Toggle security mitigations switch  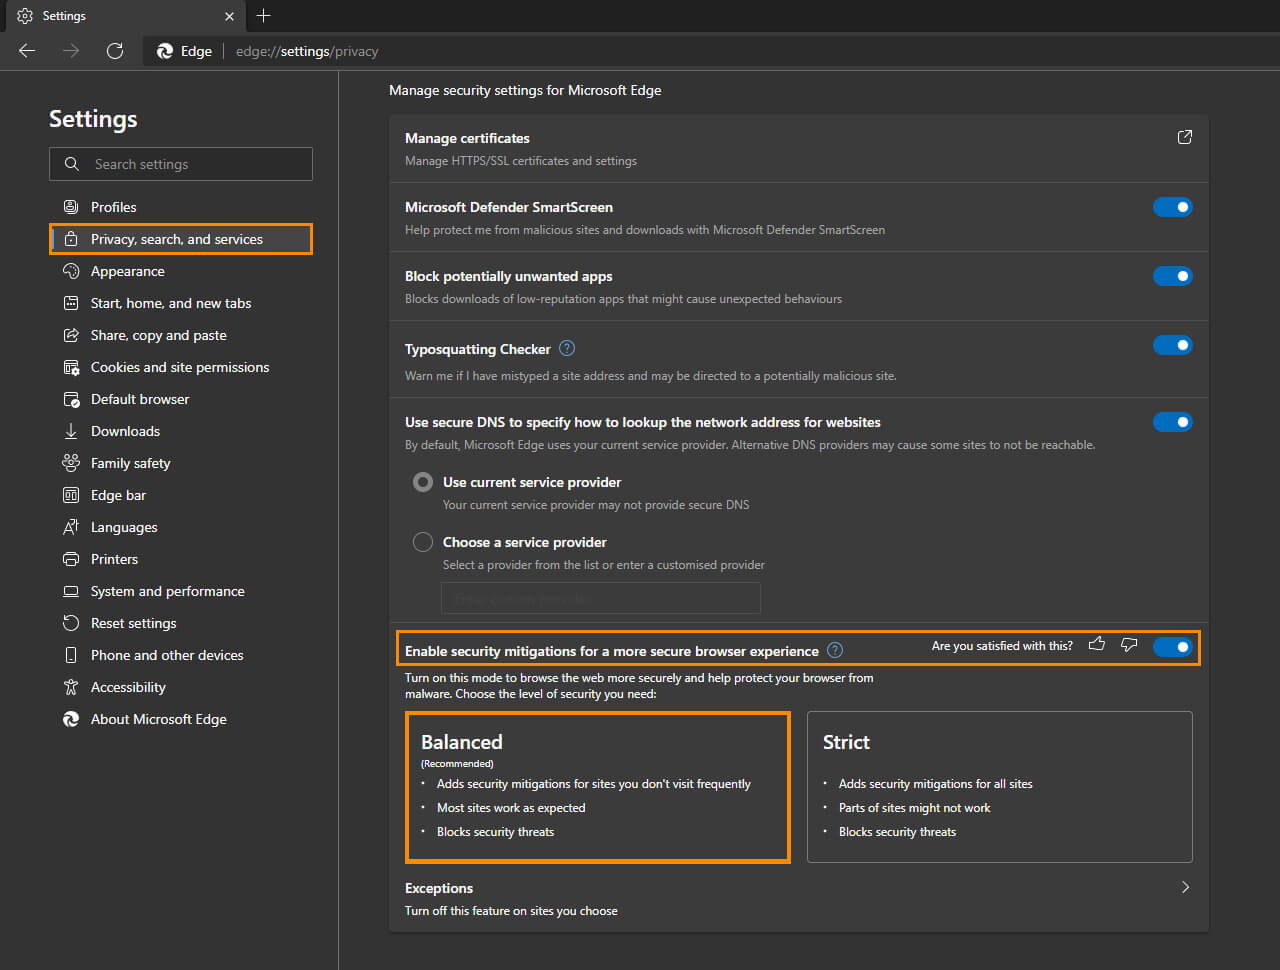tap(1173, 647)
